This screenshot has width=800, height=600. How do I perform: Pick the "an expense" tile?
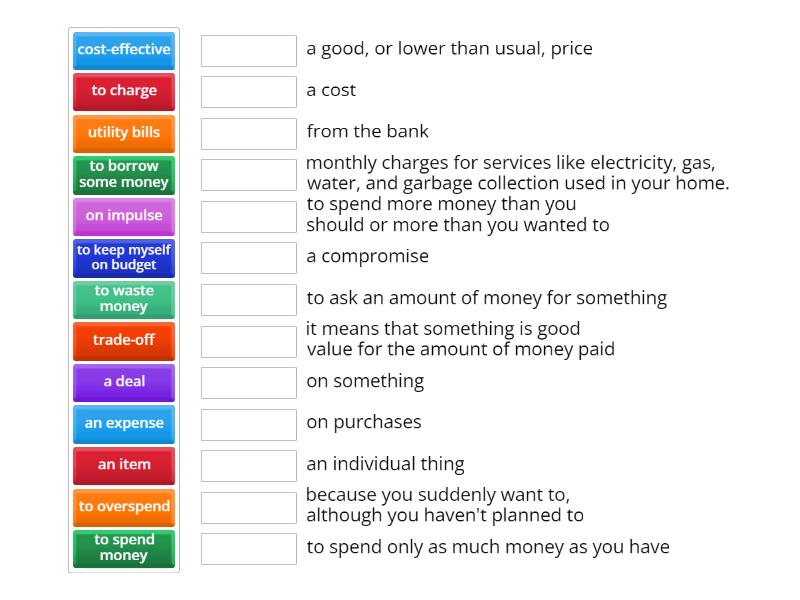(123, 423)
